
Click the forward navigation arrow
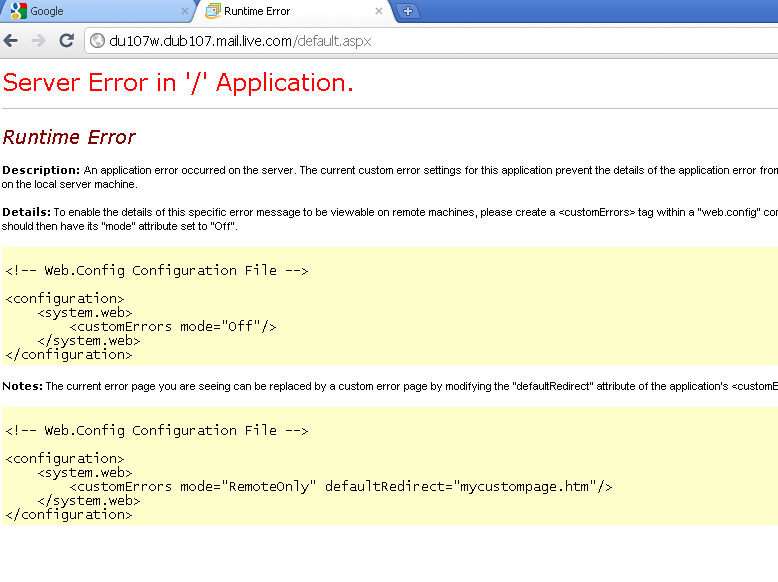click(x=38, y=41)
